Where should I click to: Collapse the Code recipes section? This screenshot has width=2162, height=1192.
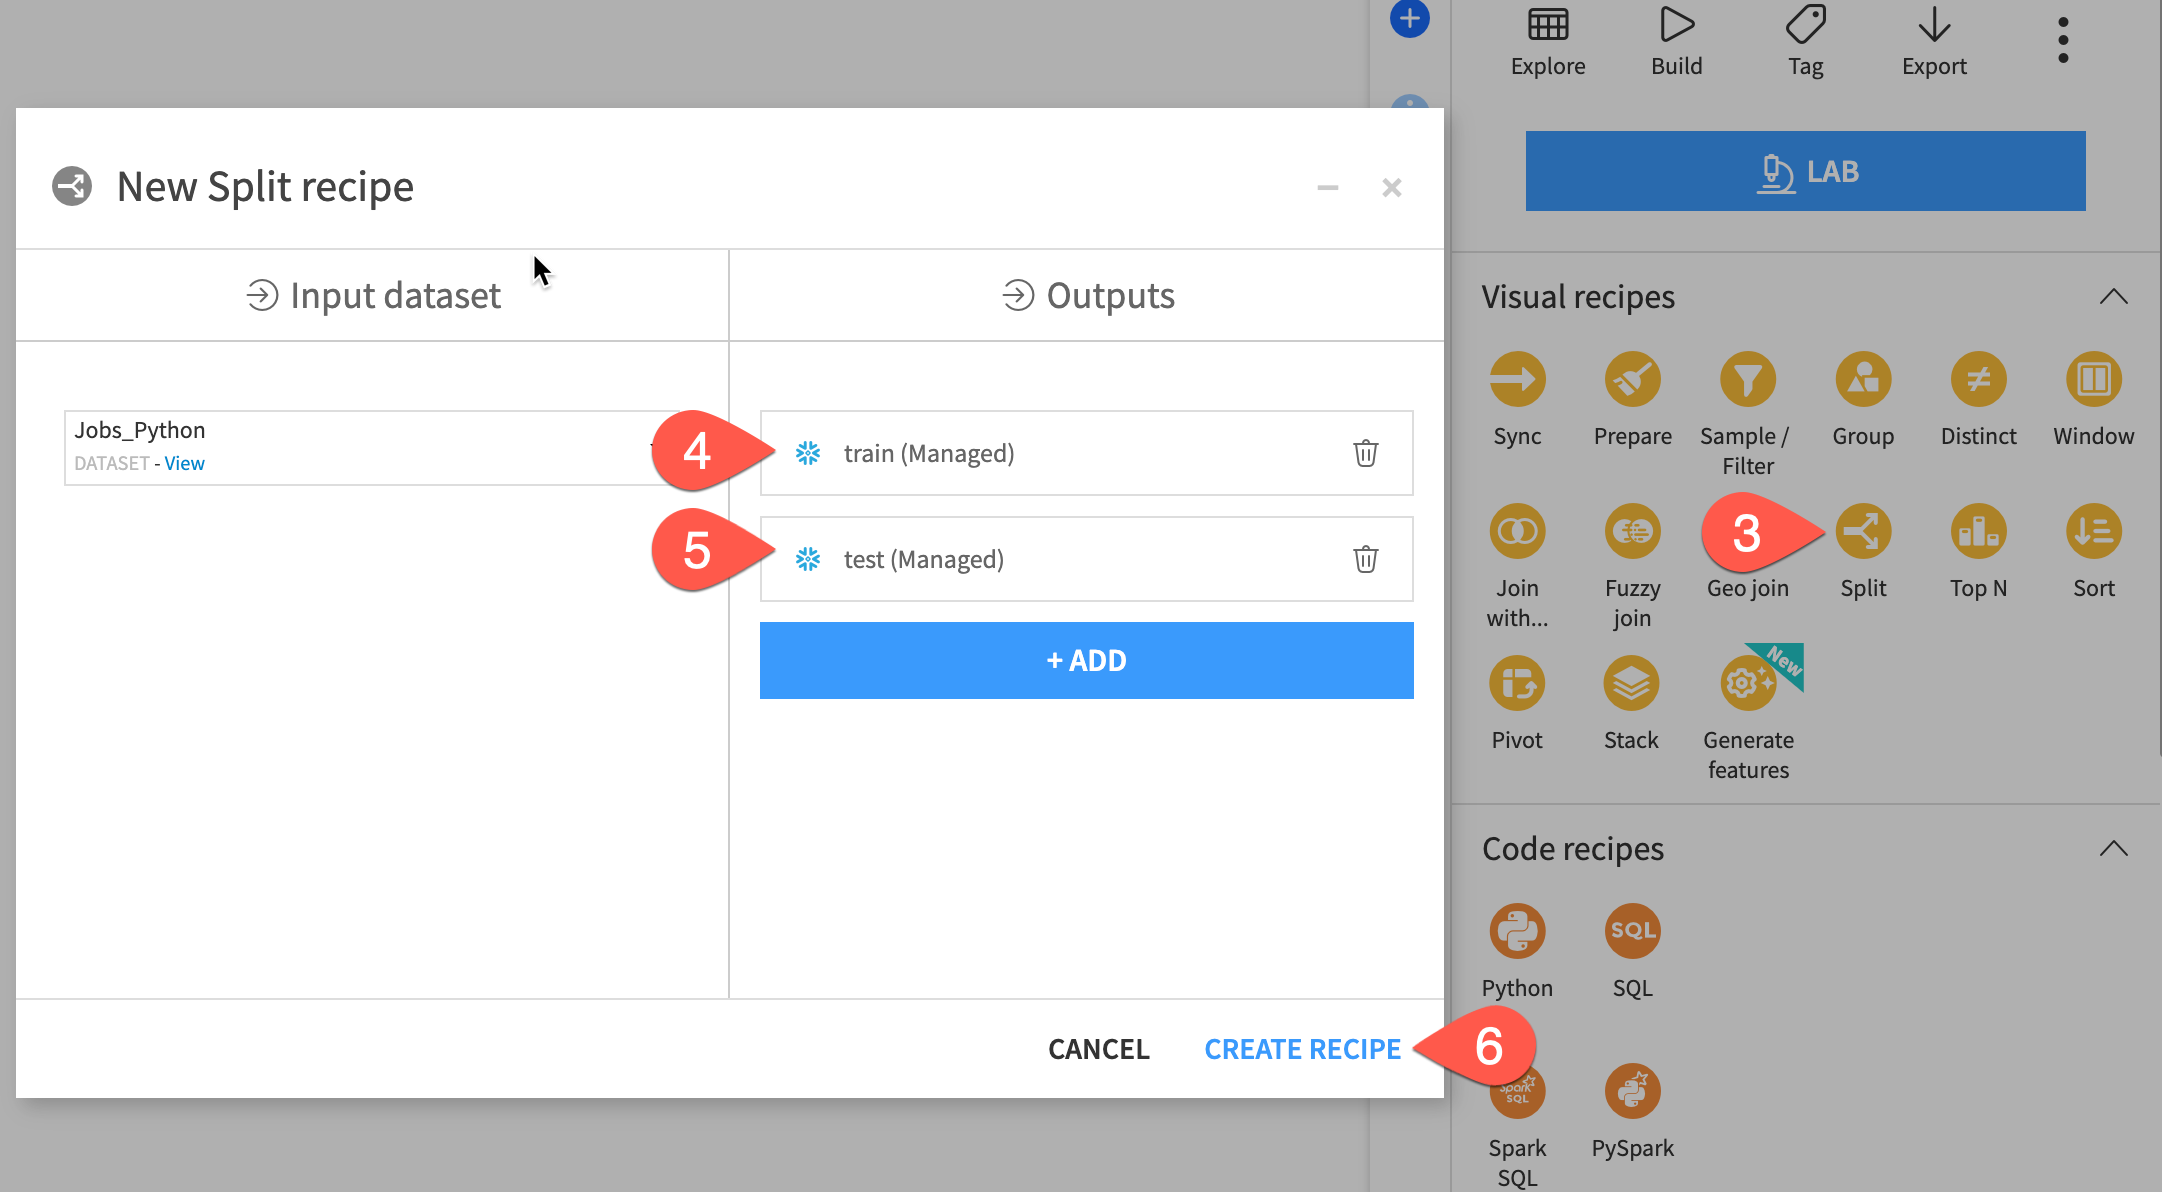[2113, 849]
